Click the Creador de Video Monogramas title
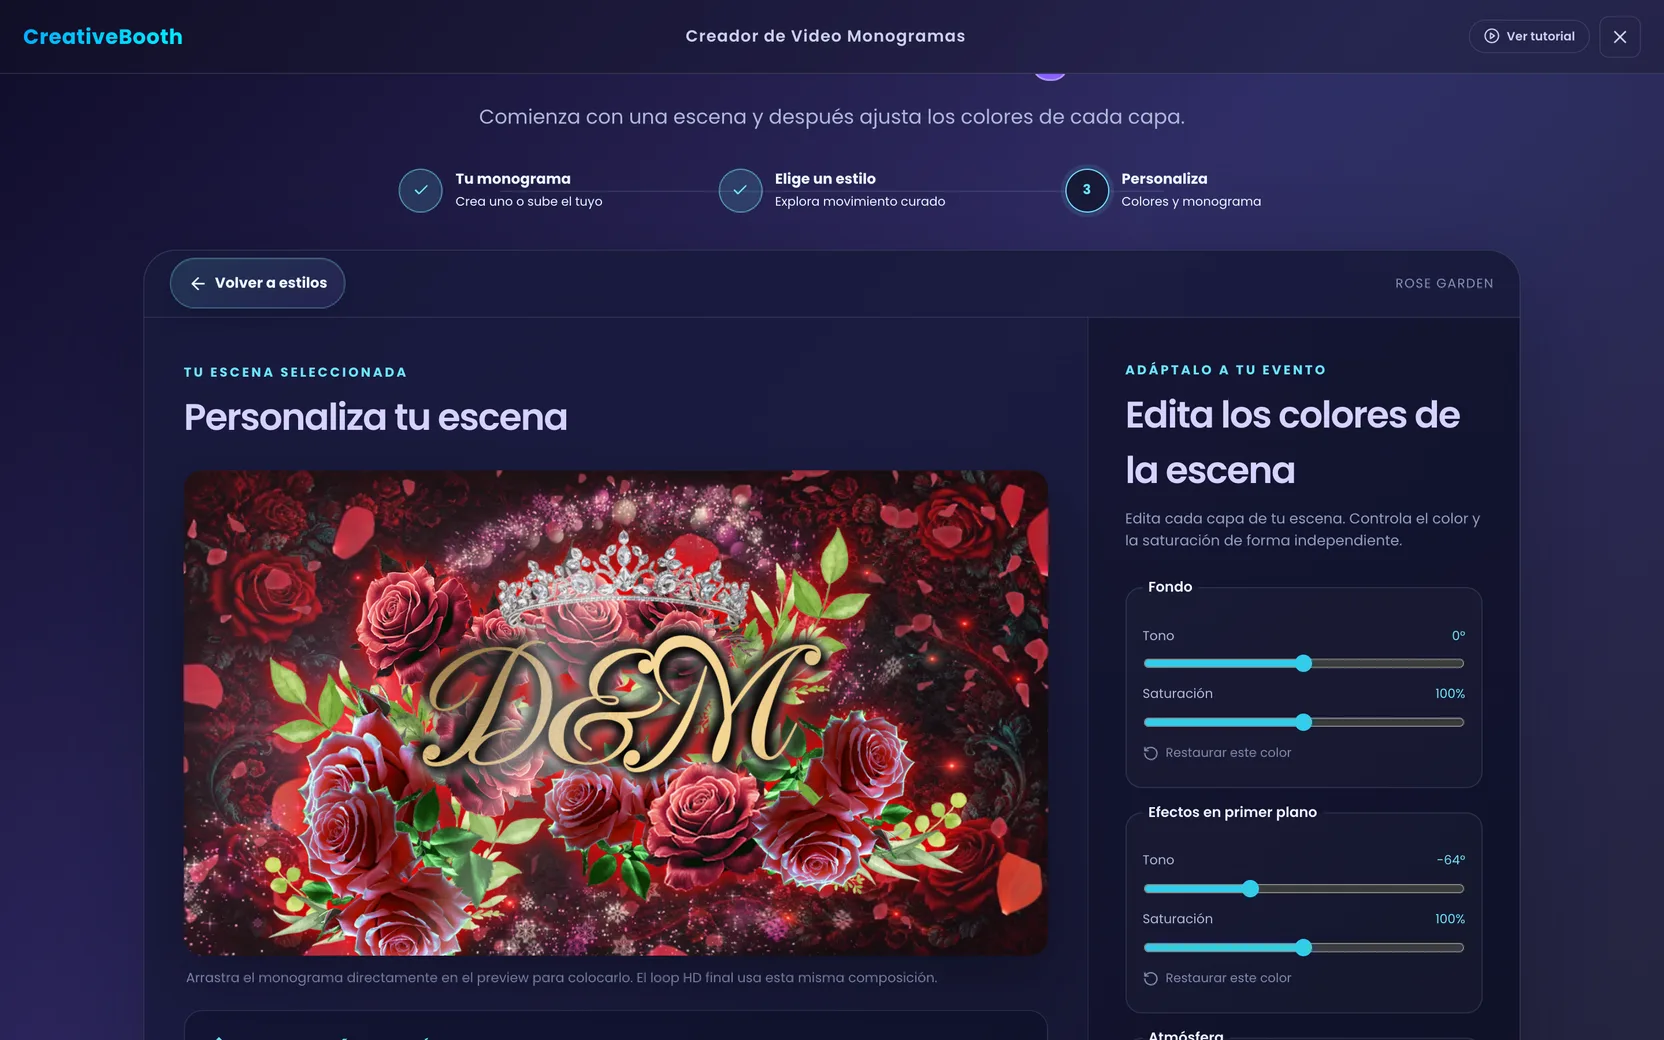Viewport: 1664px width, 1040px height. click(825, 36)
